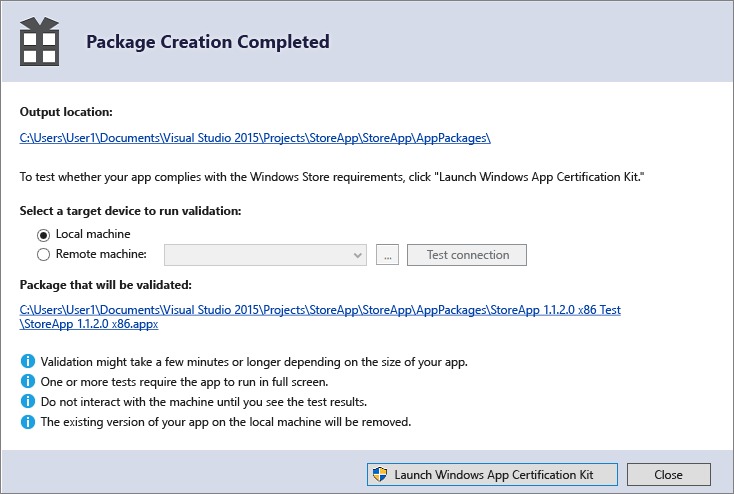Click 'Validation might take a few minutes' text
The image size is (734, 494).
tap(254, 362)
